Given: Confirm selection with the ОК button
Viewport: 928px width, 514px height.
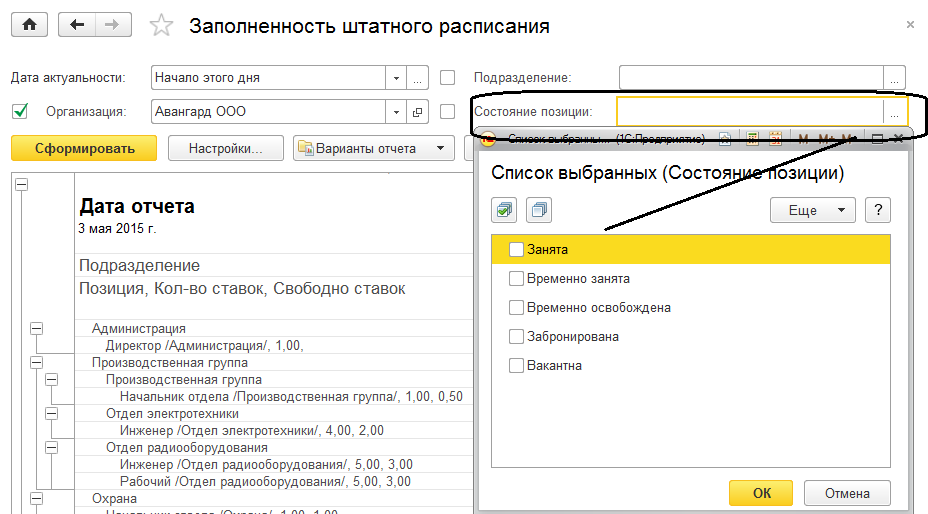Looking at the screenshot, I should [761, 493].
